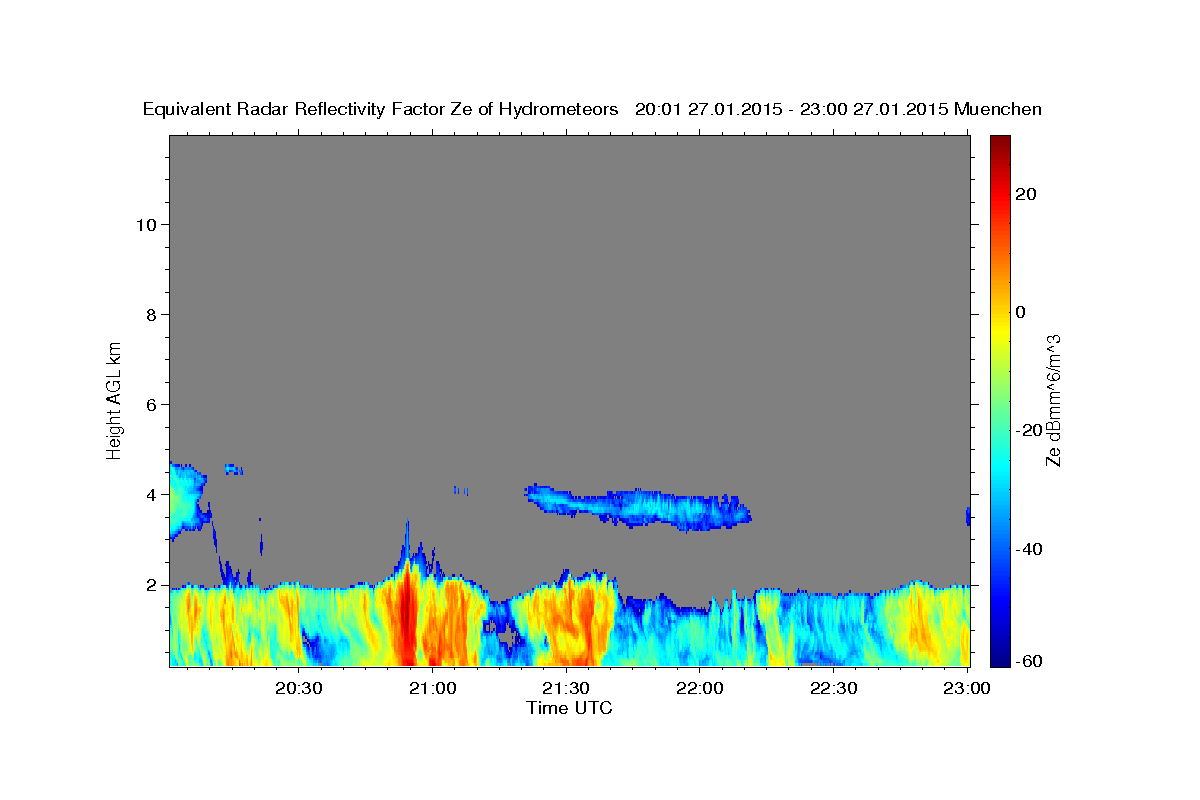Click the colorbar tick value '-20'
This screenshot has height=800, width=1200.
1027,430
